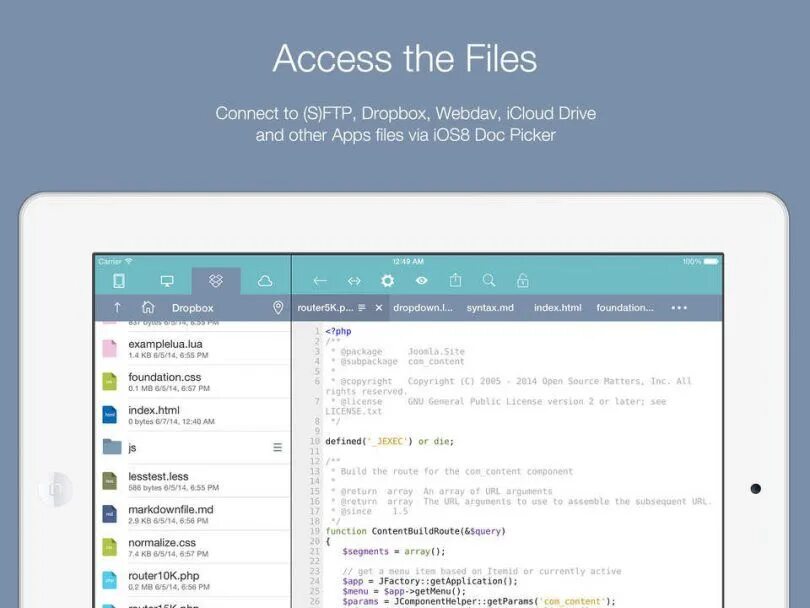
Task: Click the $segments = array(); line
Action: click(x=394, y=552)
